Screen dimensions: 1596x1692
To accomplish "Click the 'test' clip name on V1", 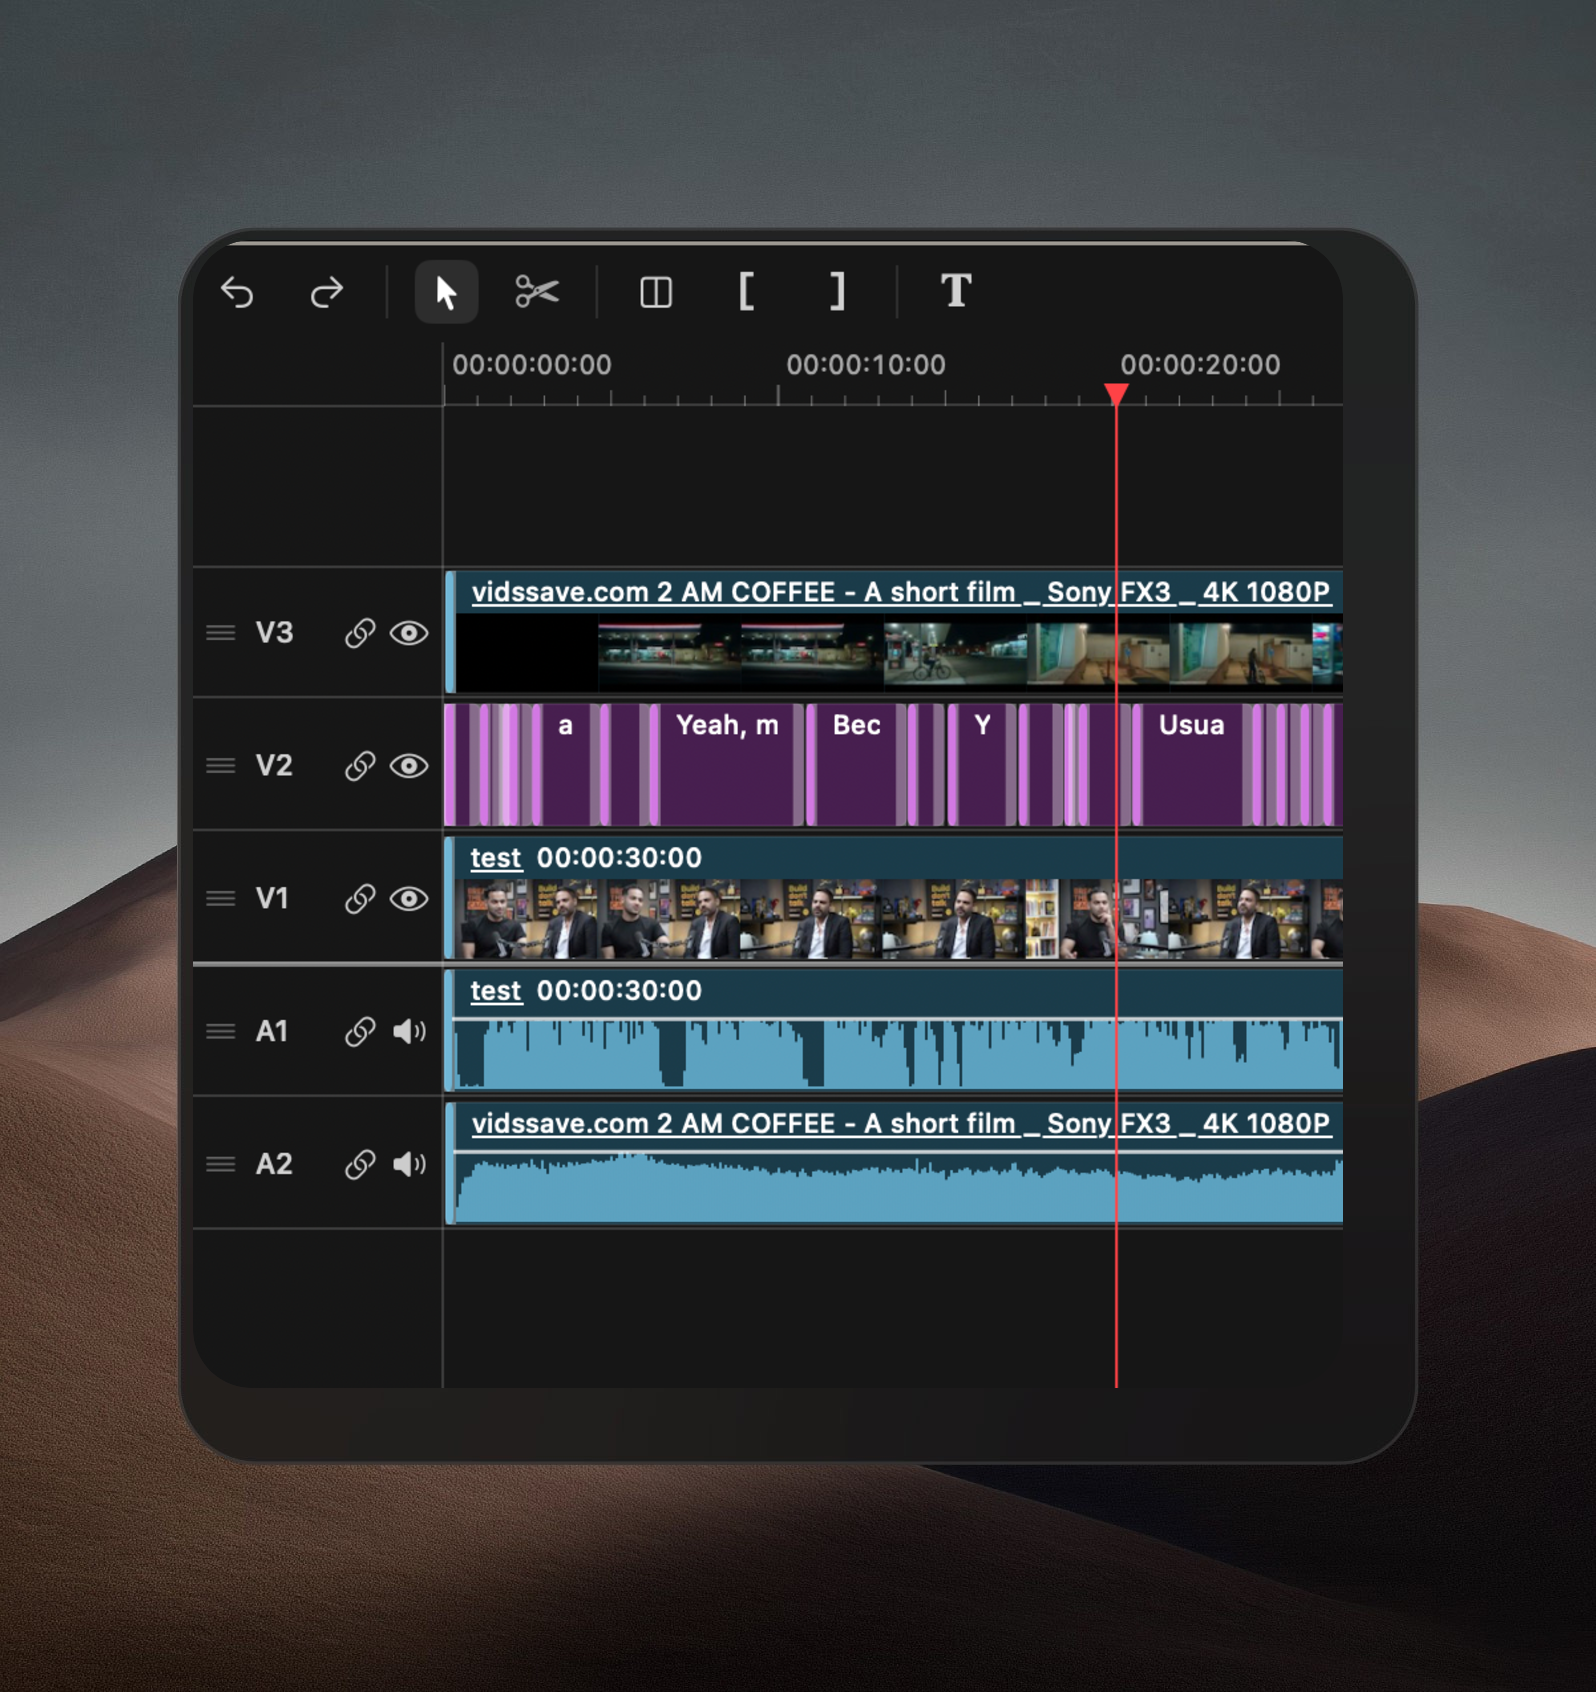I will 496,858.
